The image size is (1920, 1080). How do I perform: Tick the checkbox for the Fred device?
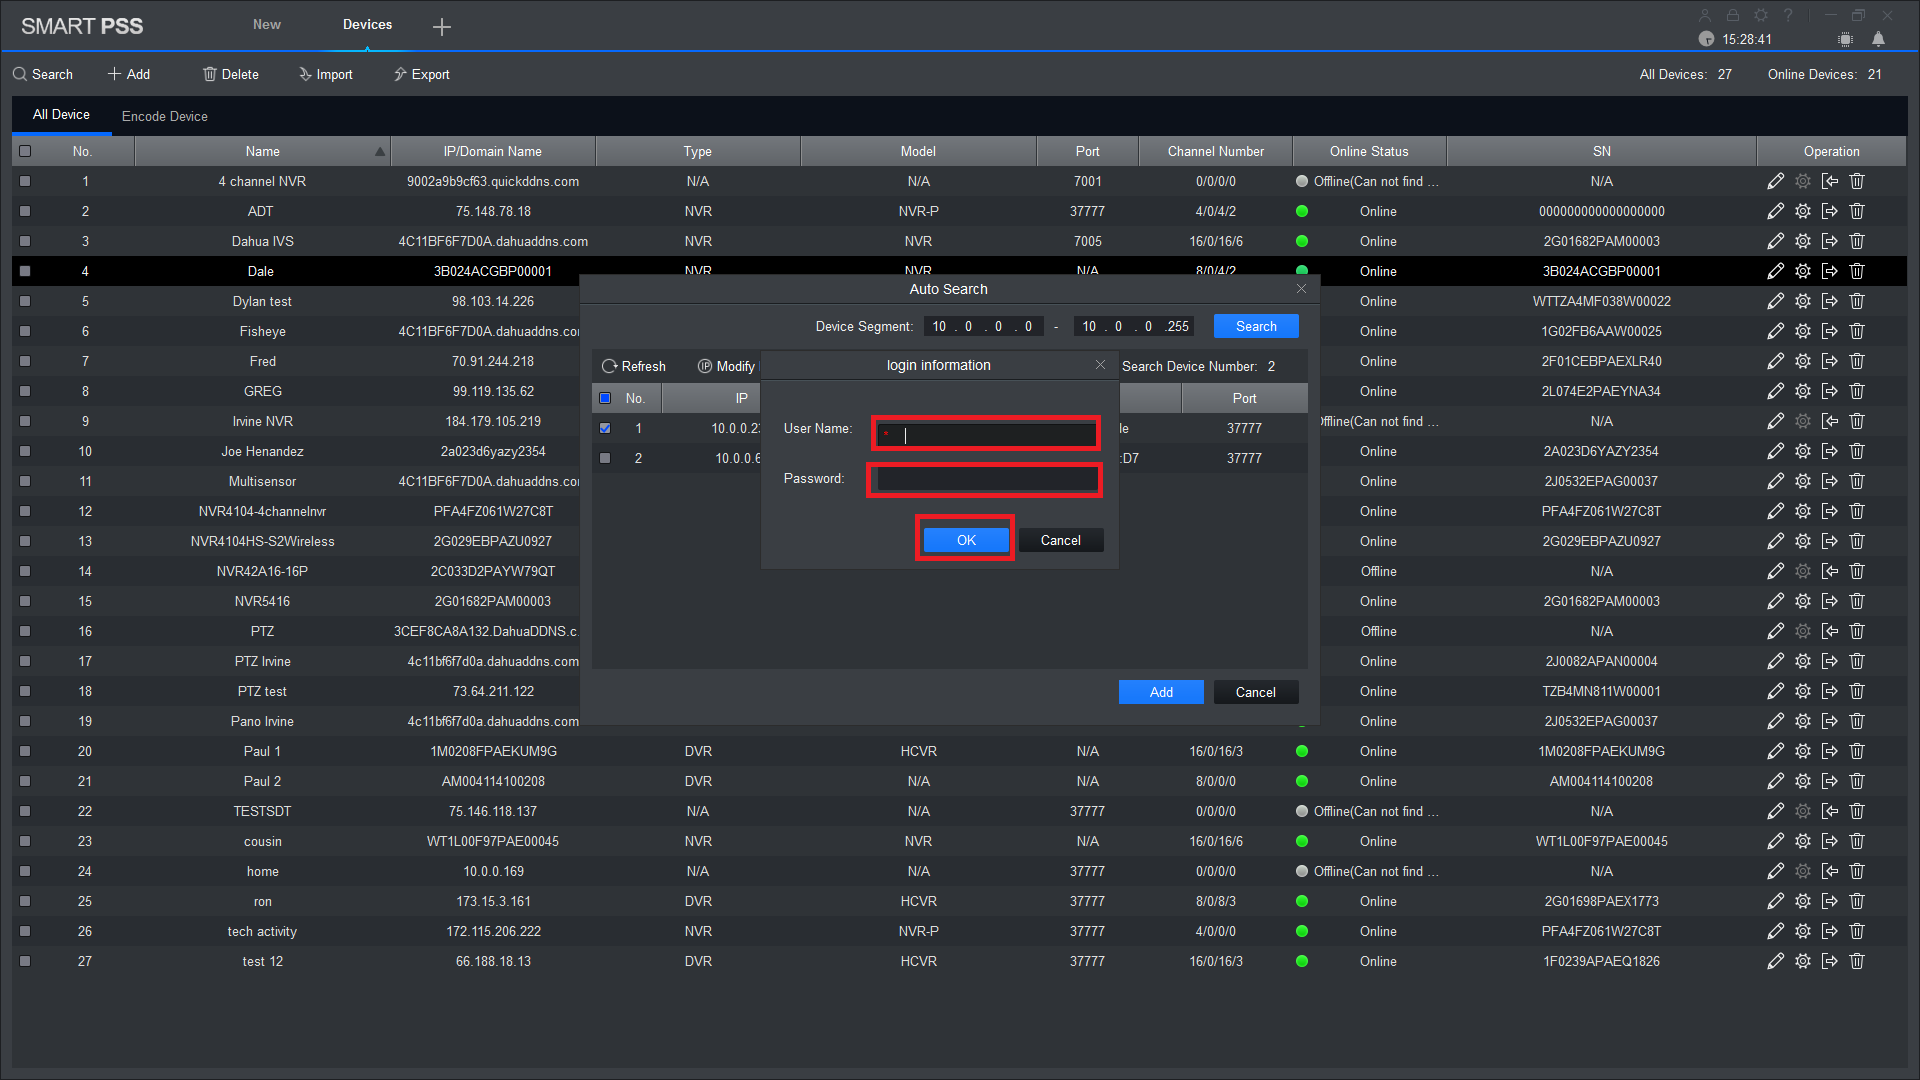(x=25, y=361)
